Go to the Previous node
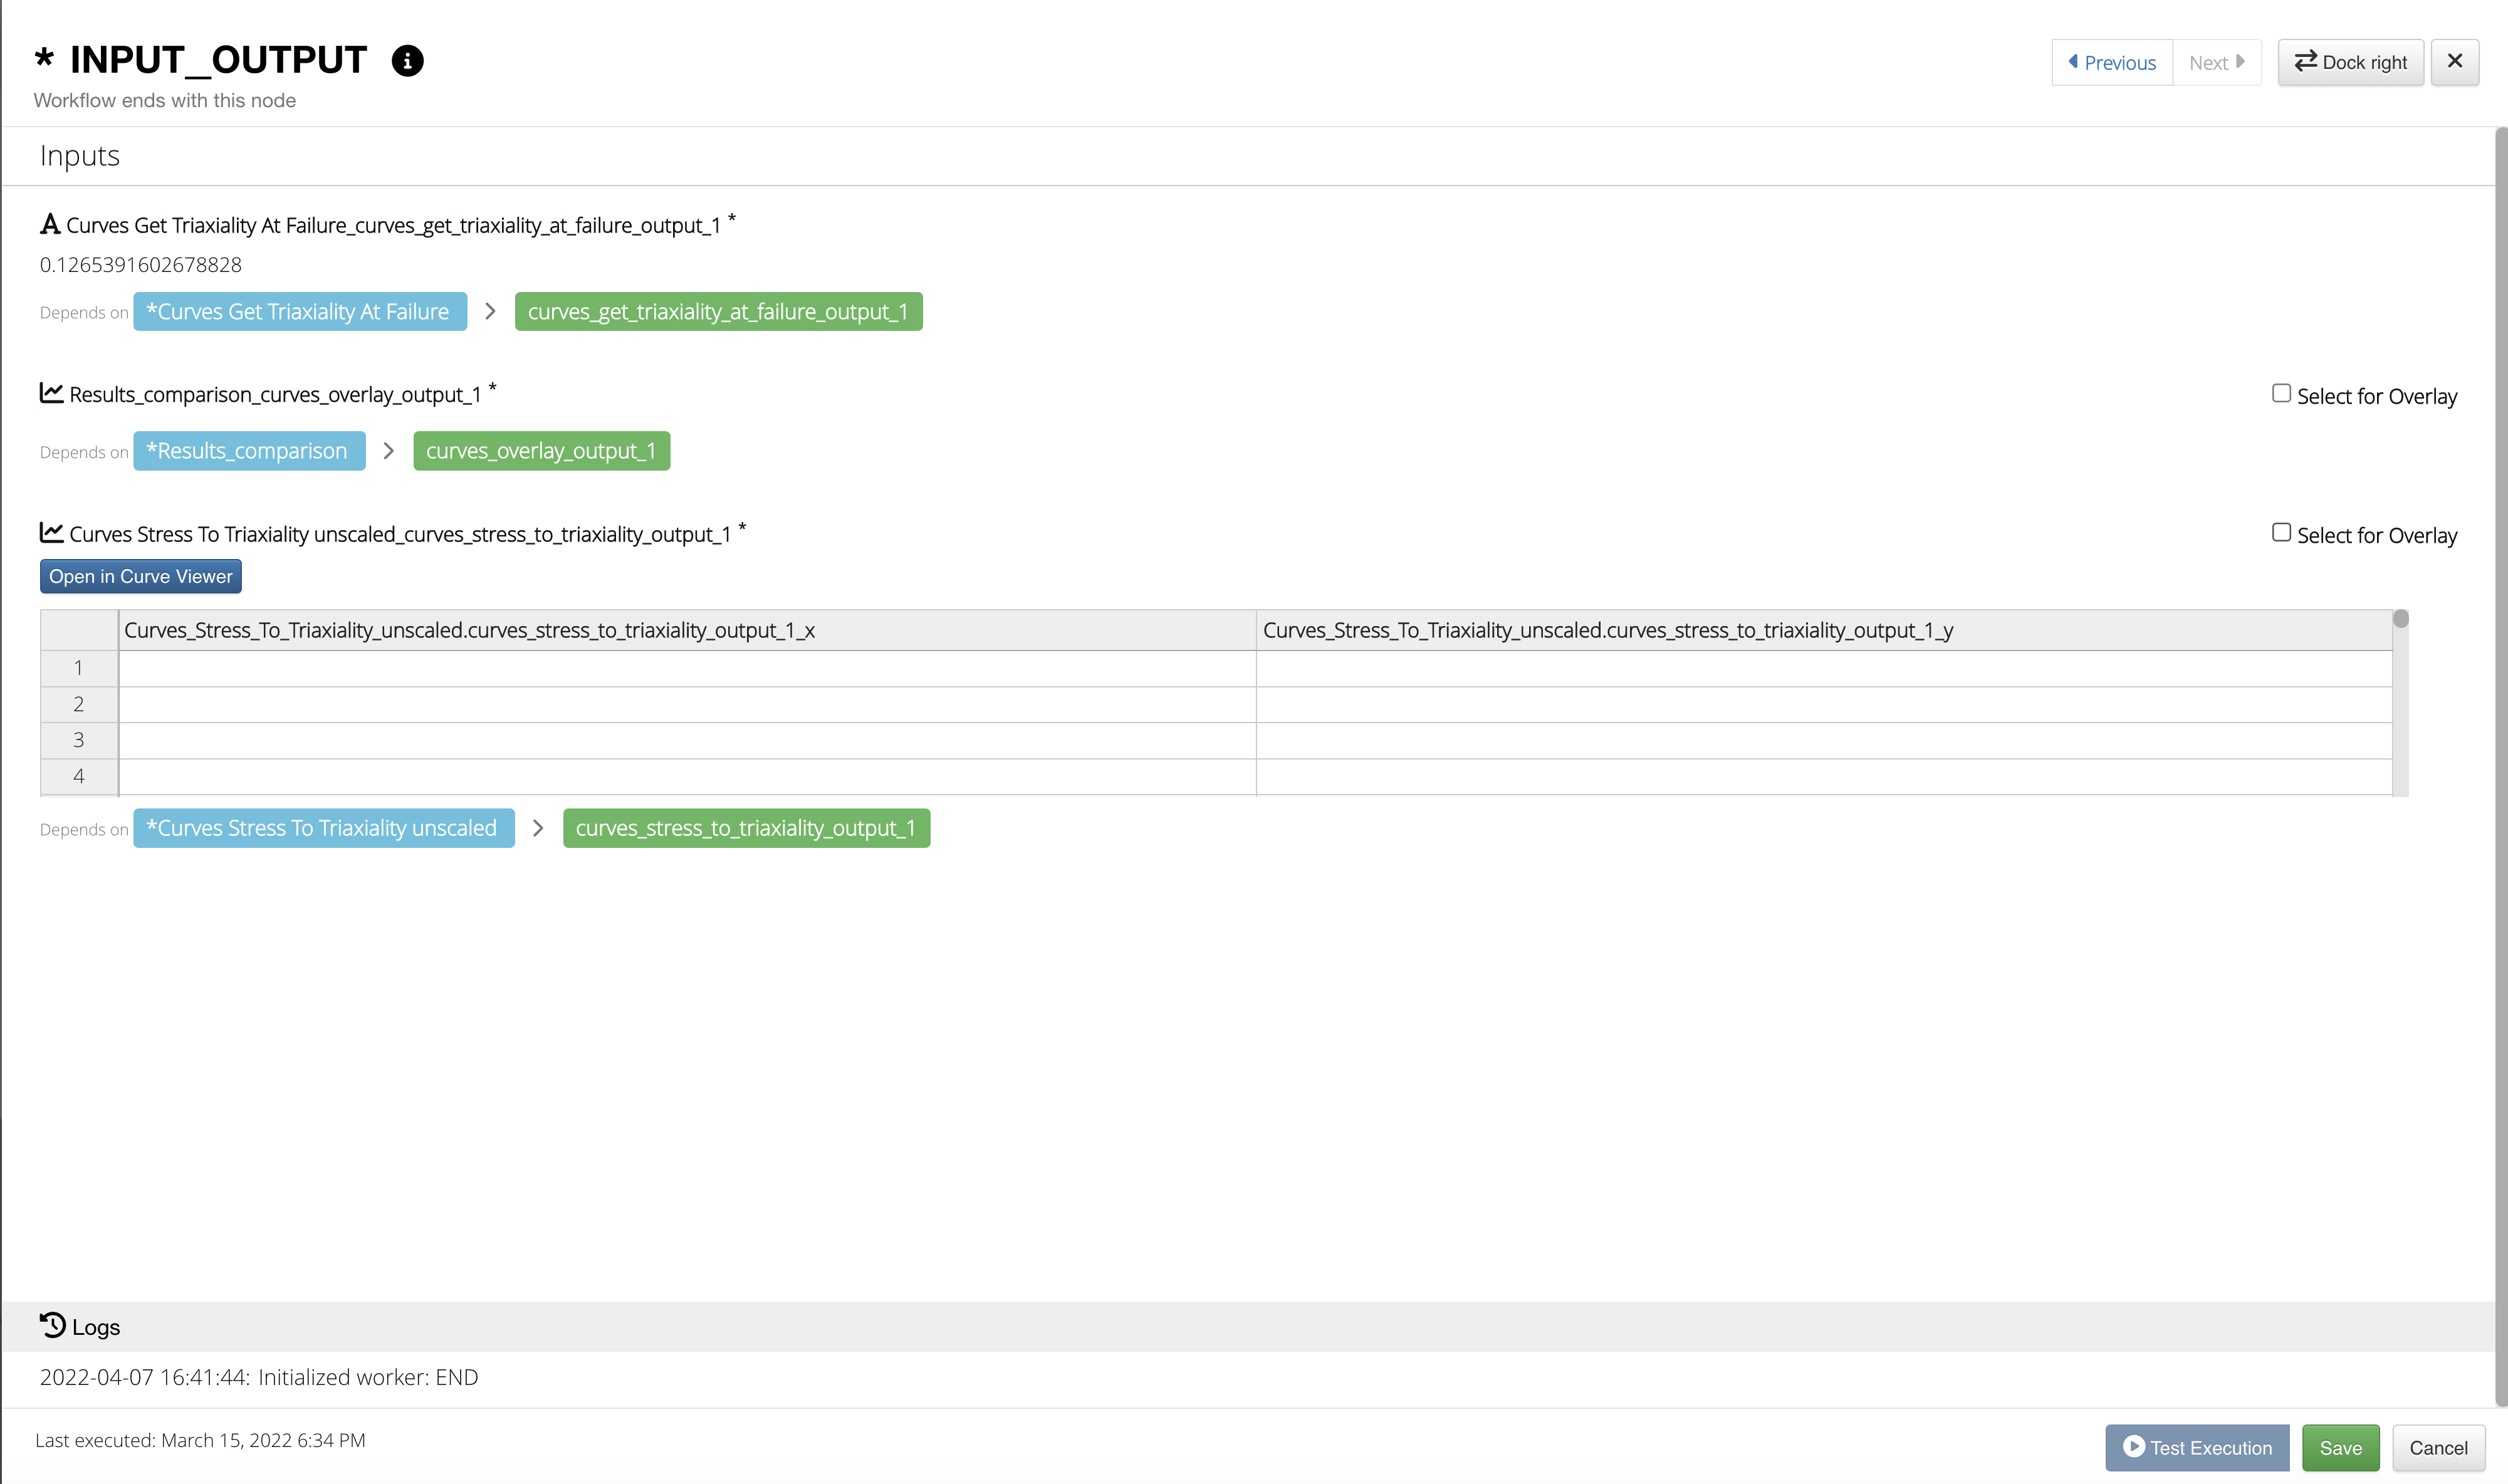This screenshot has height=1484, width=2508. coord(2111,63)
